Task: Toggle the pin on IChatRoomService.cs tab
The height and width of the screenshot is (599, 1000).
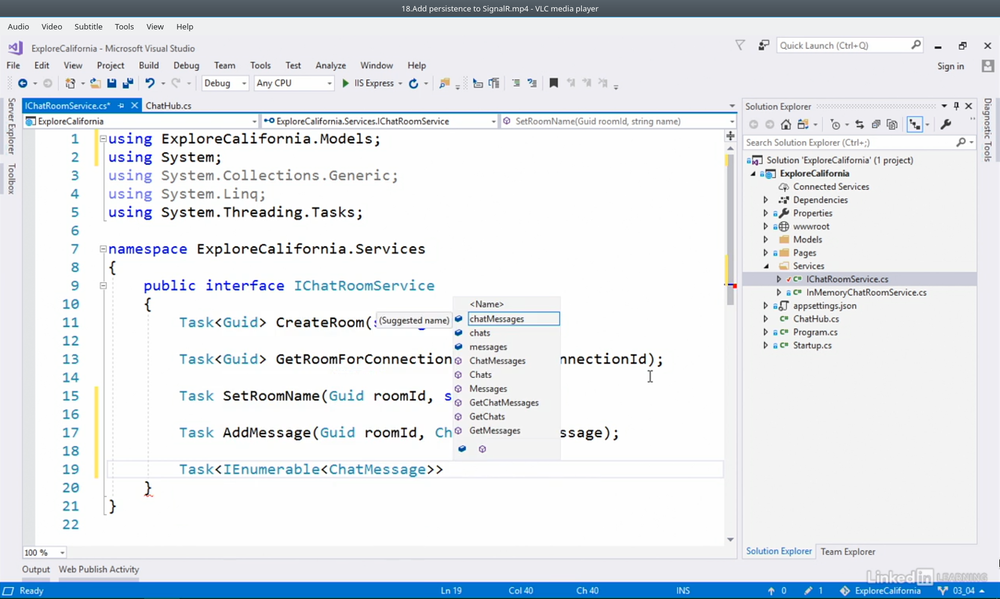Action: [x=121, y=106]
